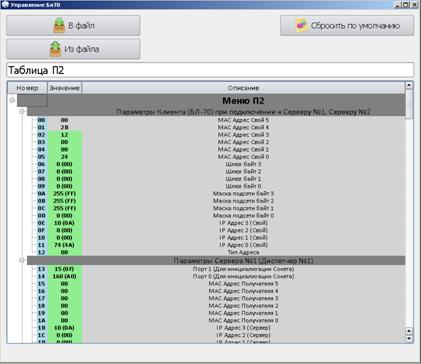Click scroll-up arrow of table scrollbar

click(409, 86)
